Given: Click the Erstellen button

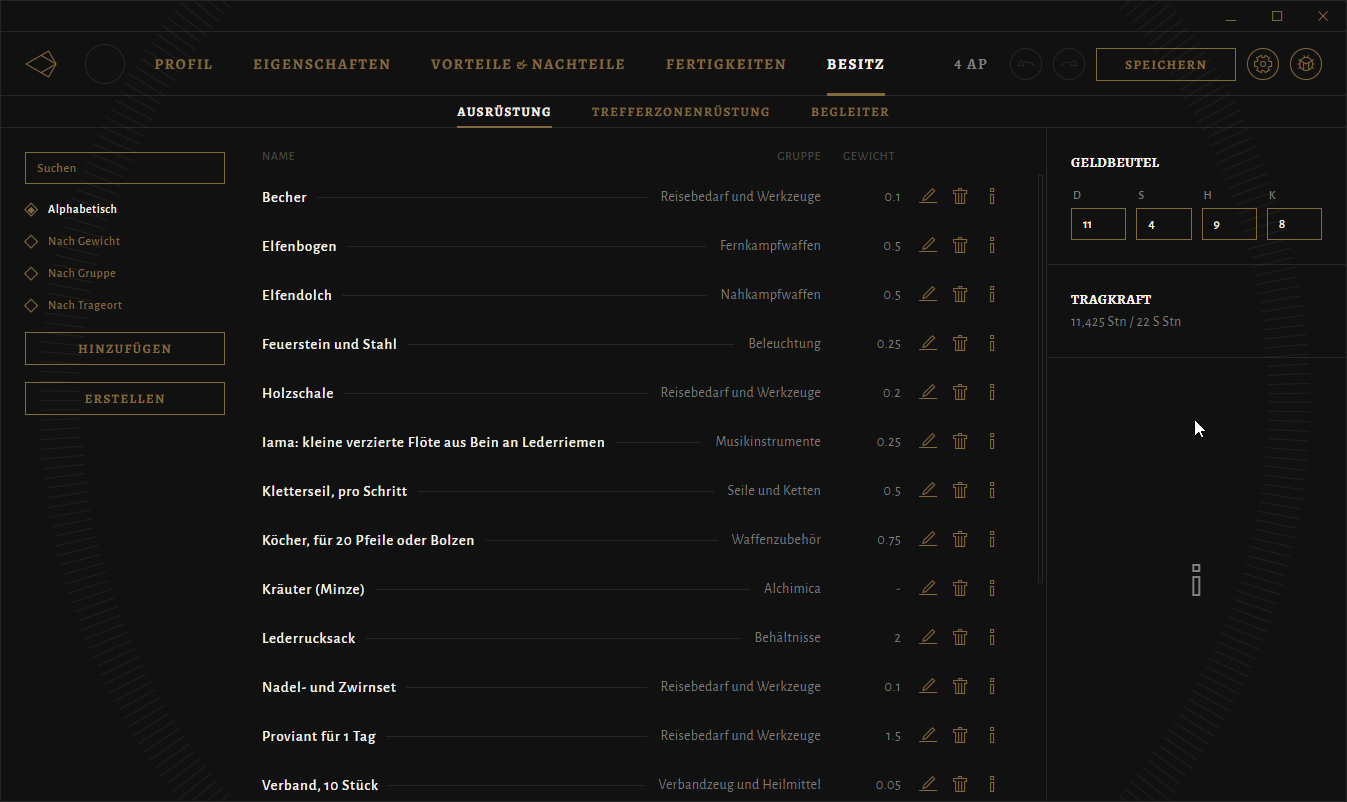Looking at the screenshot, I should click(x=125, y=398).
